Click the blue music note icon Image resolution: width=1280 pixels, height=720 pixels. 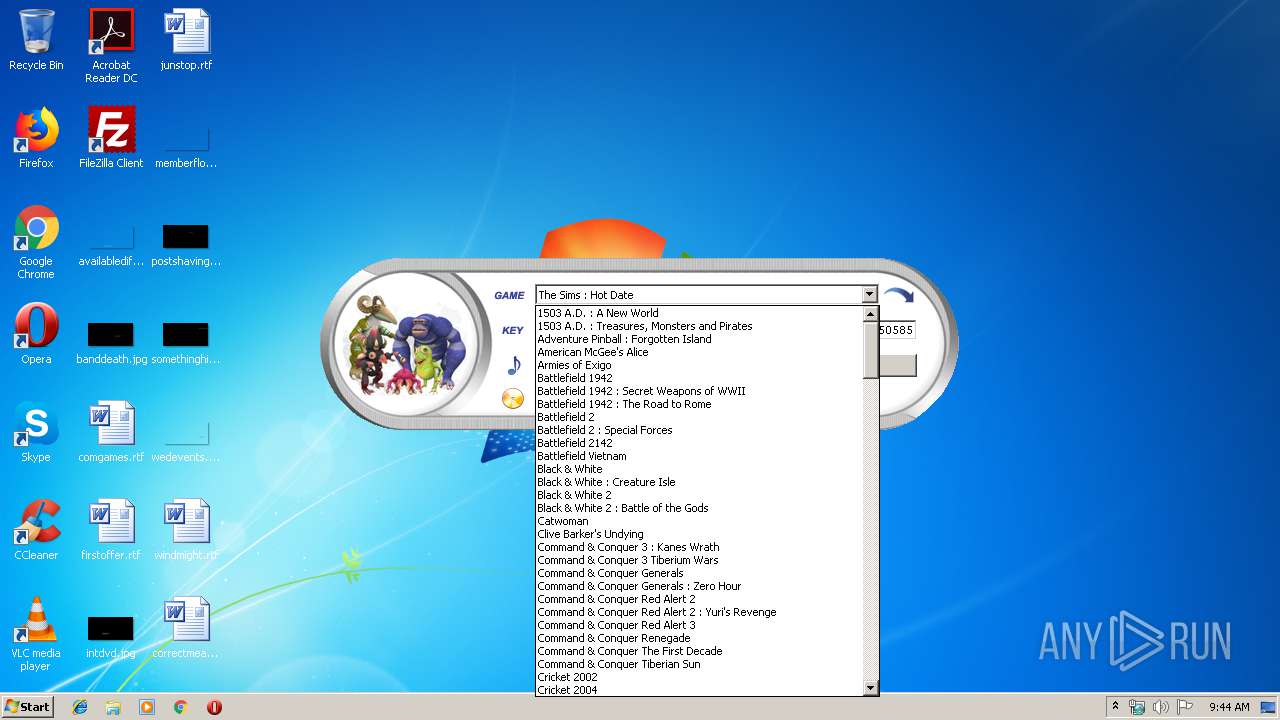point(514,365)
